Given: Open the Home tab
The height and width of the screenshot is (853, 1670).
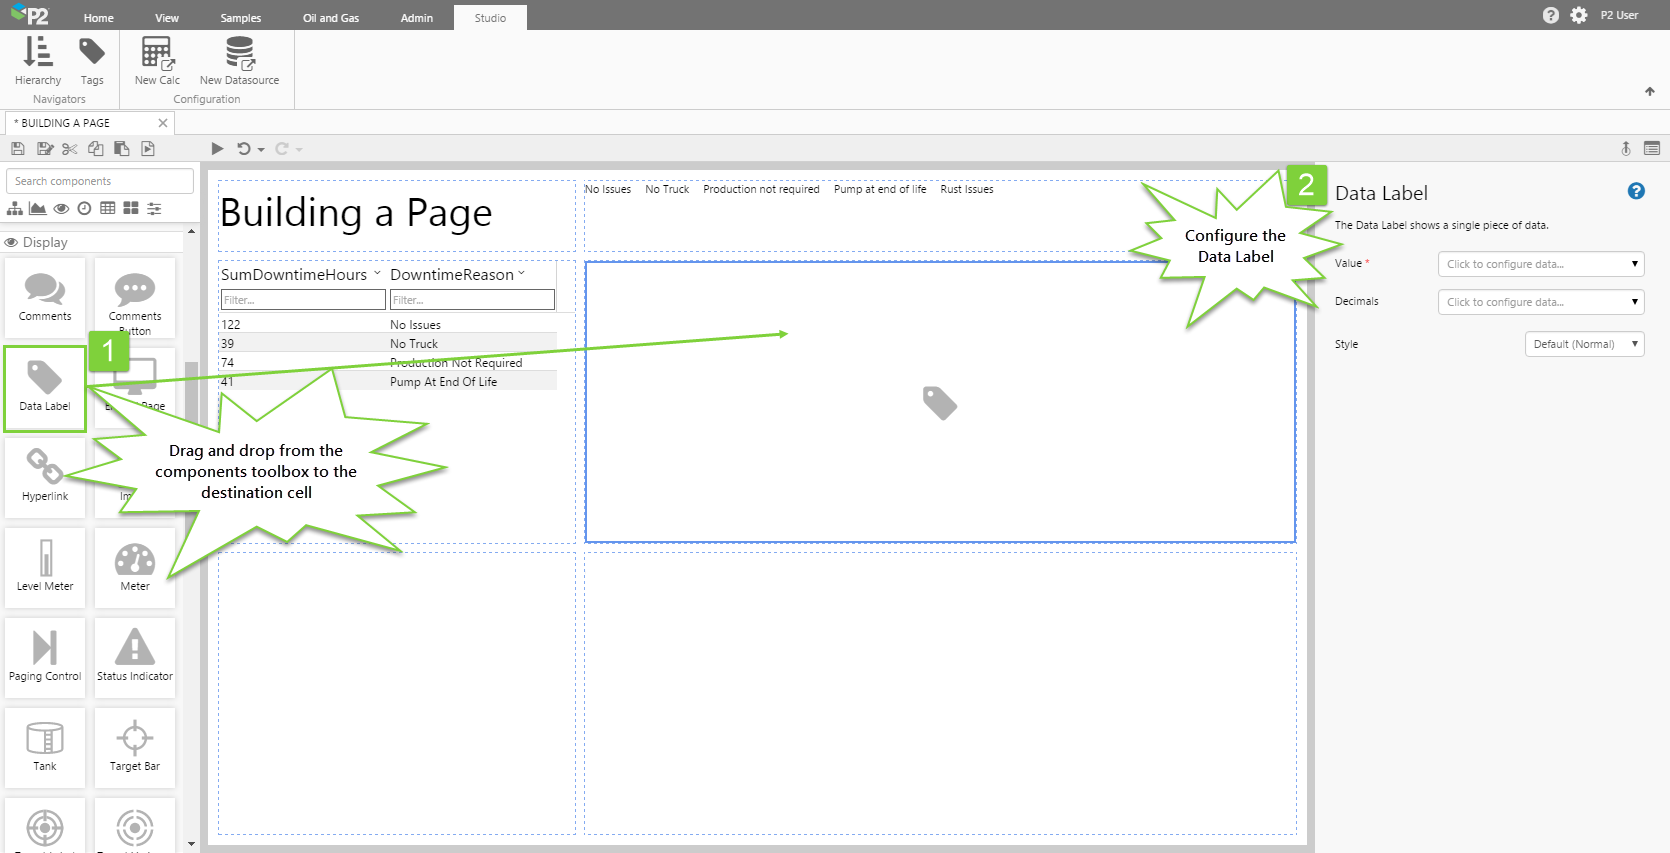Looking at the screenshot, I should 99,18.
